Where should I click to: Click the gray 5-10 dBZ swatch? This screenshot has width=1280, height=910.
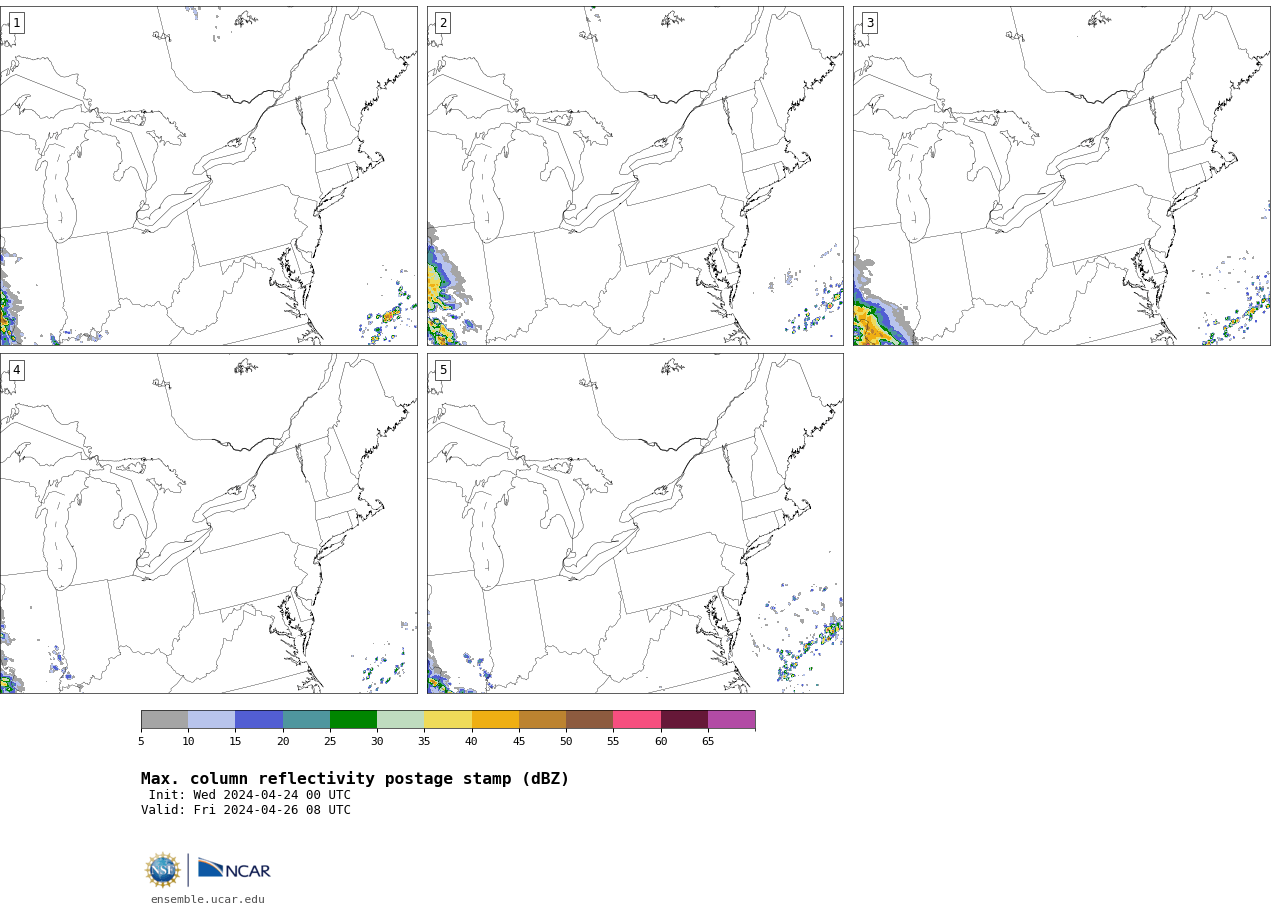click(164, 720)
